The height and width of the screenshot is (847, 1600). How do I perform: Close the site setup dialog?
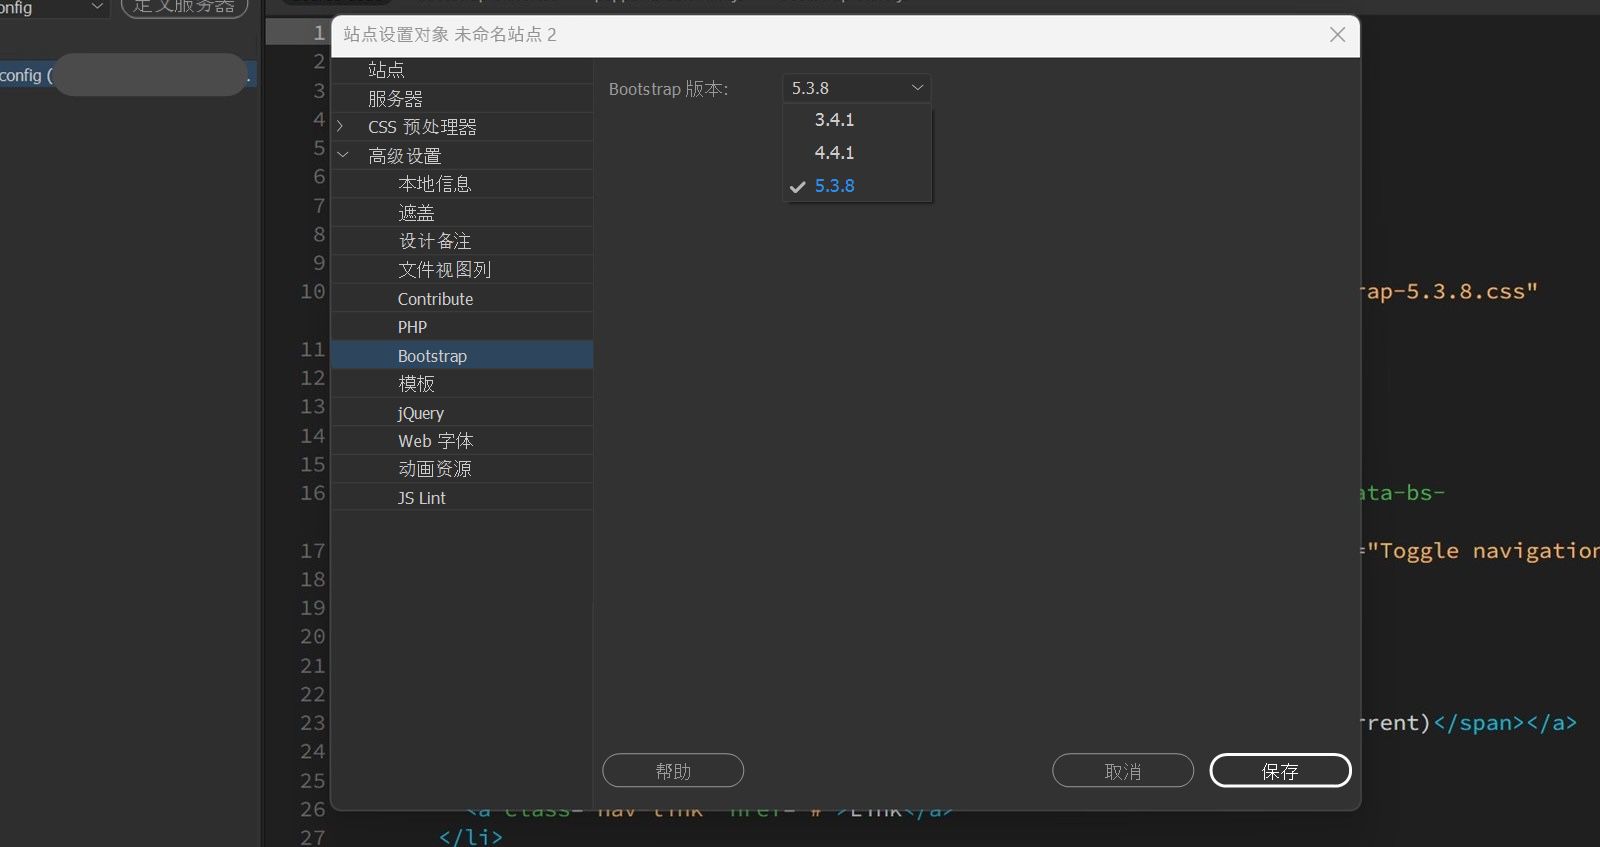click(1337, 35)
